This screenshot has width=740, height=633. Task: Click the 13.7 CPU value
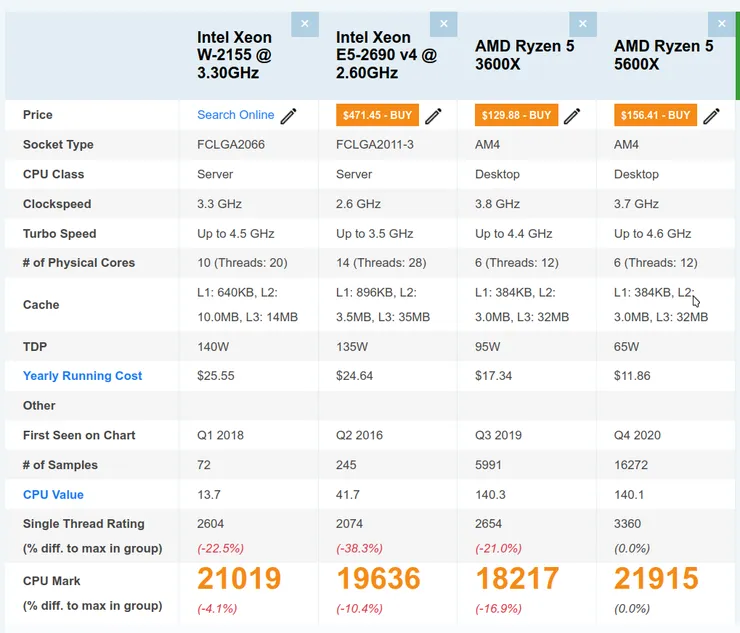click(209, 495)
